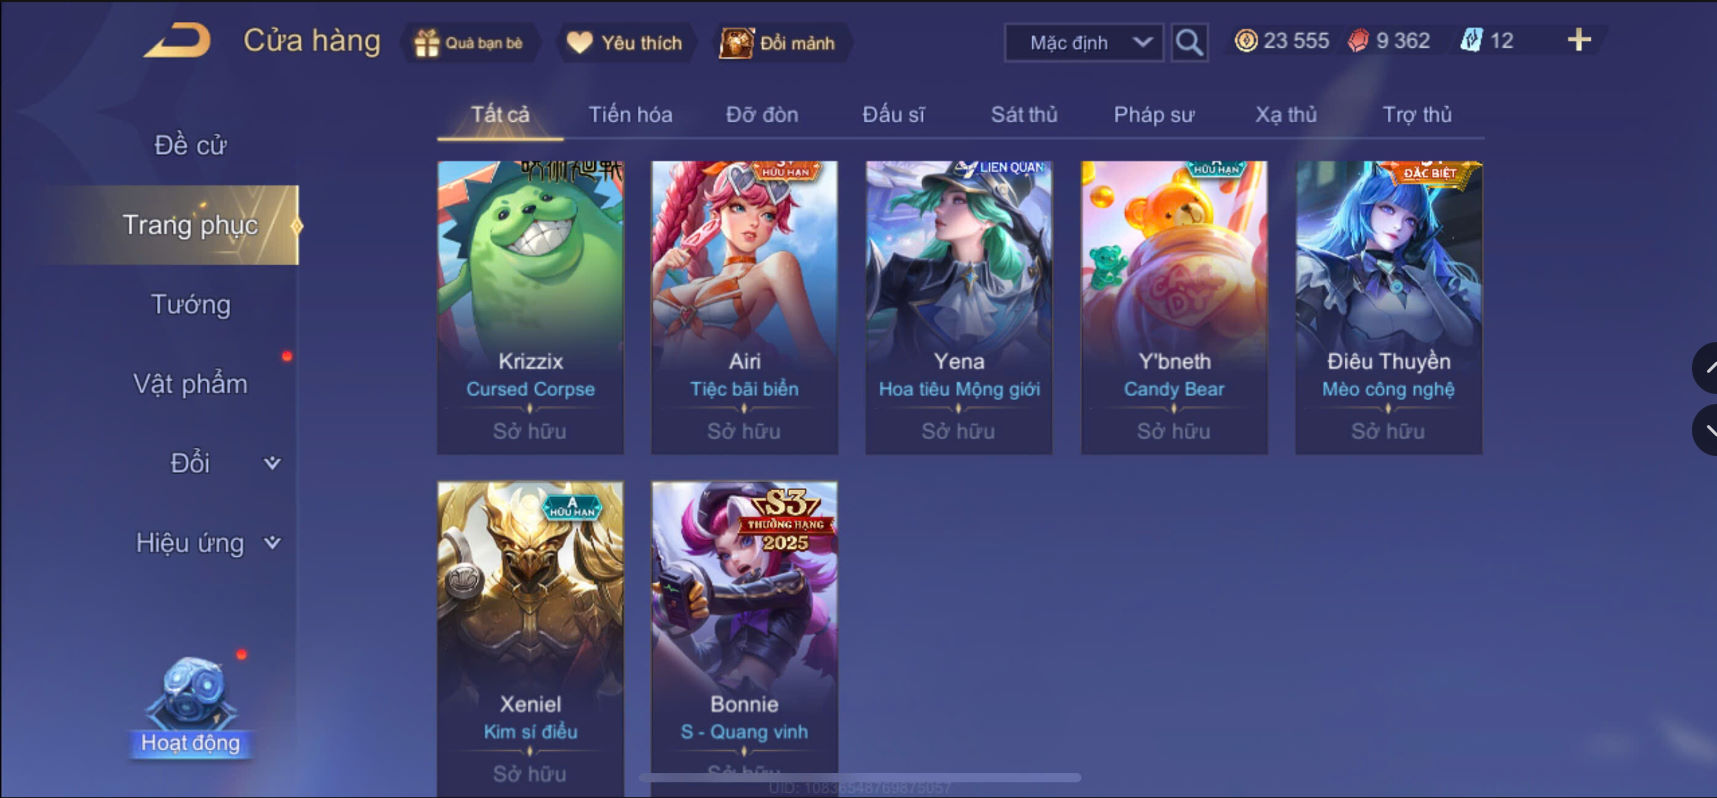The height and width of the screenshot is (798, 1717).
Task: Open the search magnifier icon
Action: (x=1189, y=43)
